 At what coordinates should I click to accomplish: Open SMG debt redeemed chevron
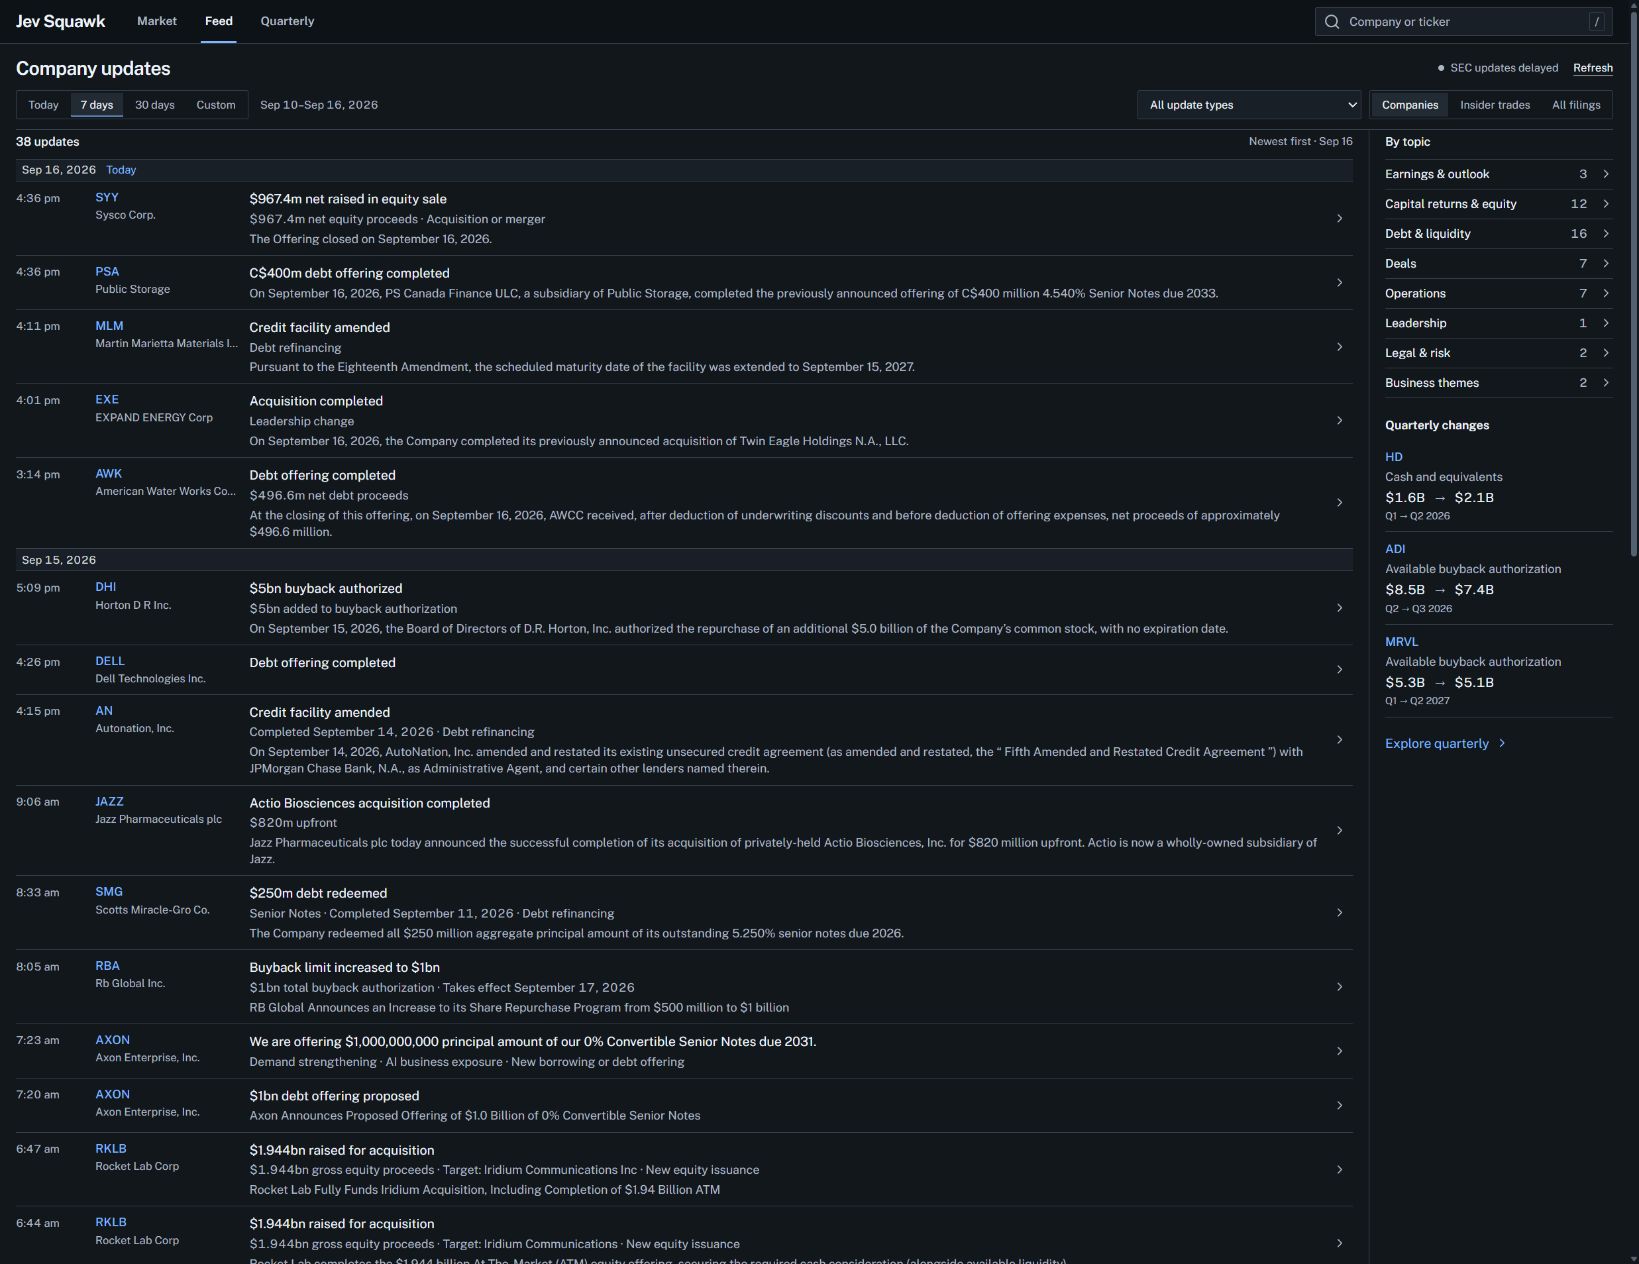click(1339, 913)
